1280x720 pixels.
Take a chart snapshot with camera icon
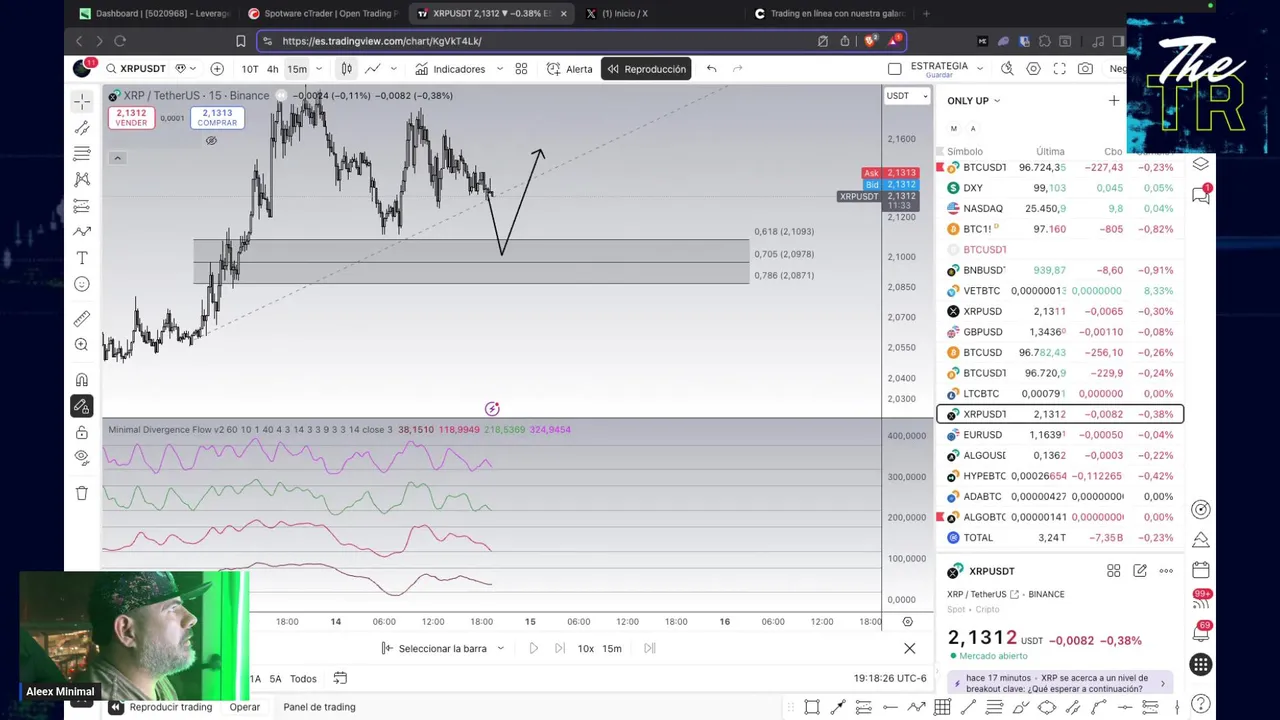tap(1085, 69)
